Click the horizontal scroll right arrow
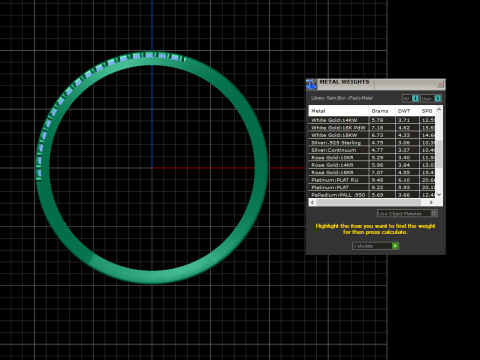This screenshot has width=480, height=360. tap(431, 202)
